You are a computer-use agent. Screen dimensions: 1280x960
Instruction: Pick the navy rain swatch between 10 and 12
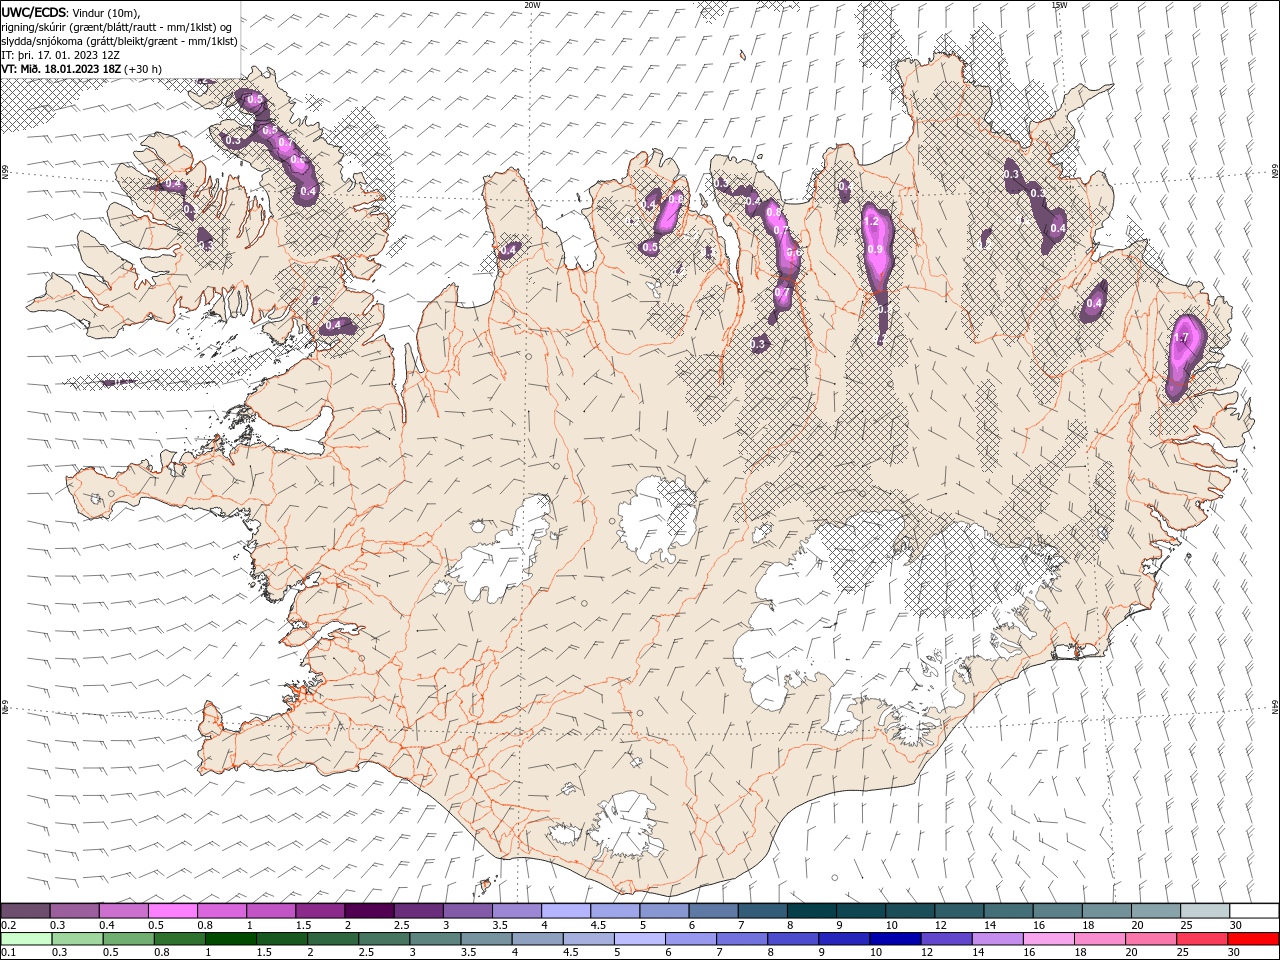895,939
